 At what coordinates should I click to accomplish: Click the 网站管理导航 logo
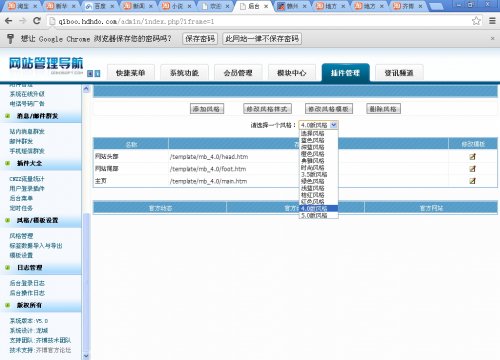tap(46, 63)
